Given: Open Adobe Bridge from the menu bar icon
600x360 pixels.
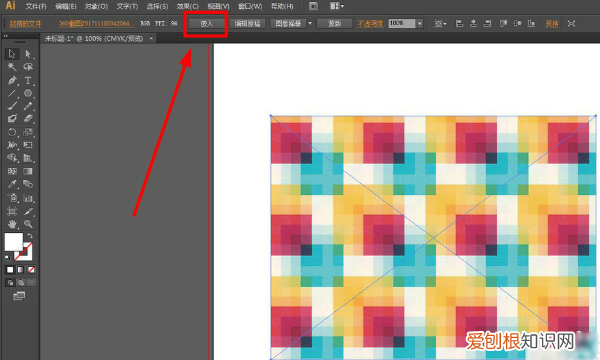Looking at the screenshot, I should pyautogui.click(x=313, y=6).
